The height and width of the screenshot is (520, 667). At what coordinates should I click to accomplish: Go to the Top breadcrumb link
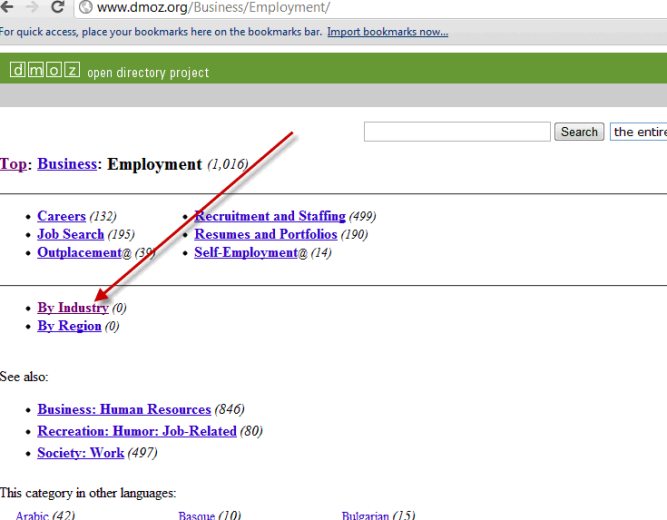[13, 164]
